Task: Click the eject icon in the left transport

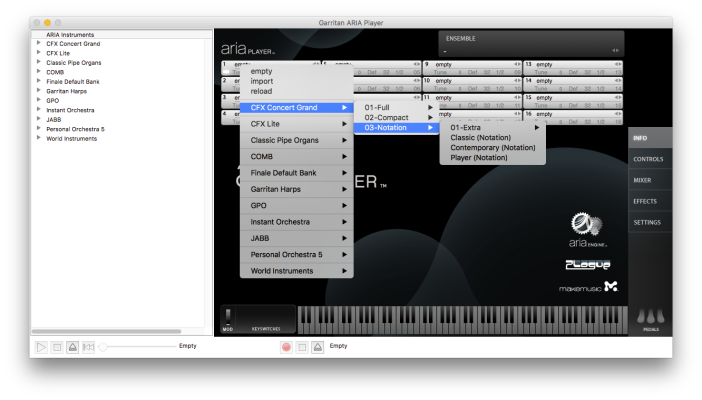Action: 73,347
